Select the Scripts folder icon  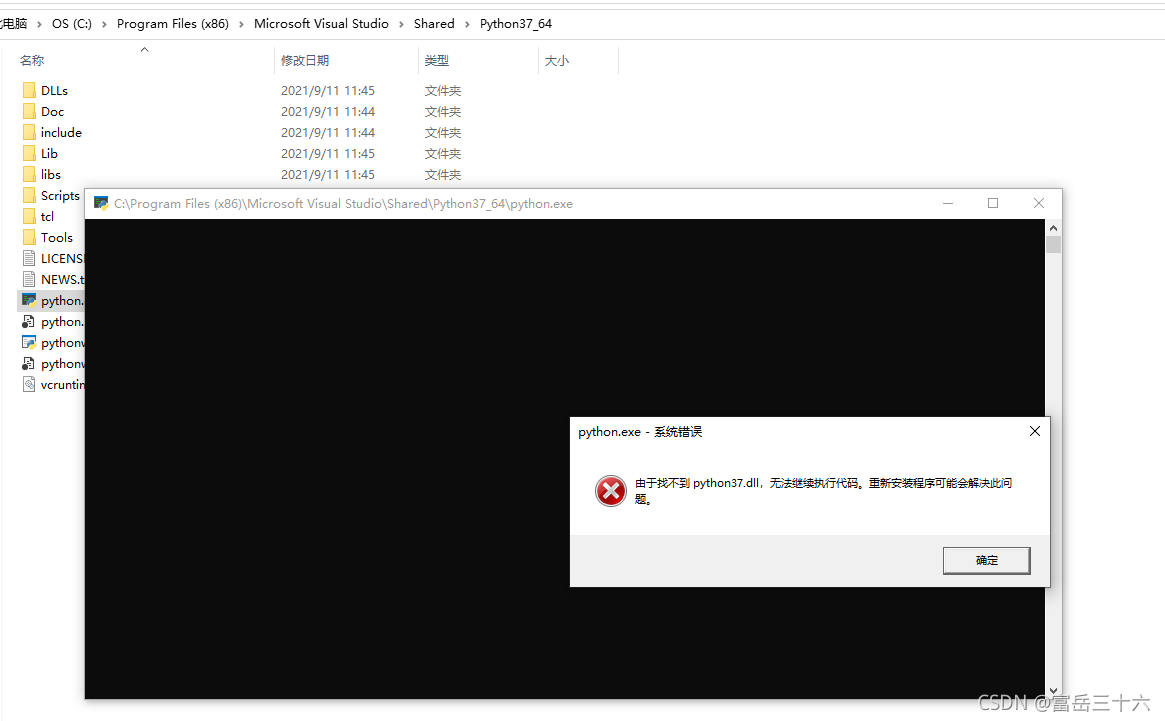pos(29,195)
